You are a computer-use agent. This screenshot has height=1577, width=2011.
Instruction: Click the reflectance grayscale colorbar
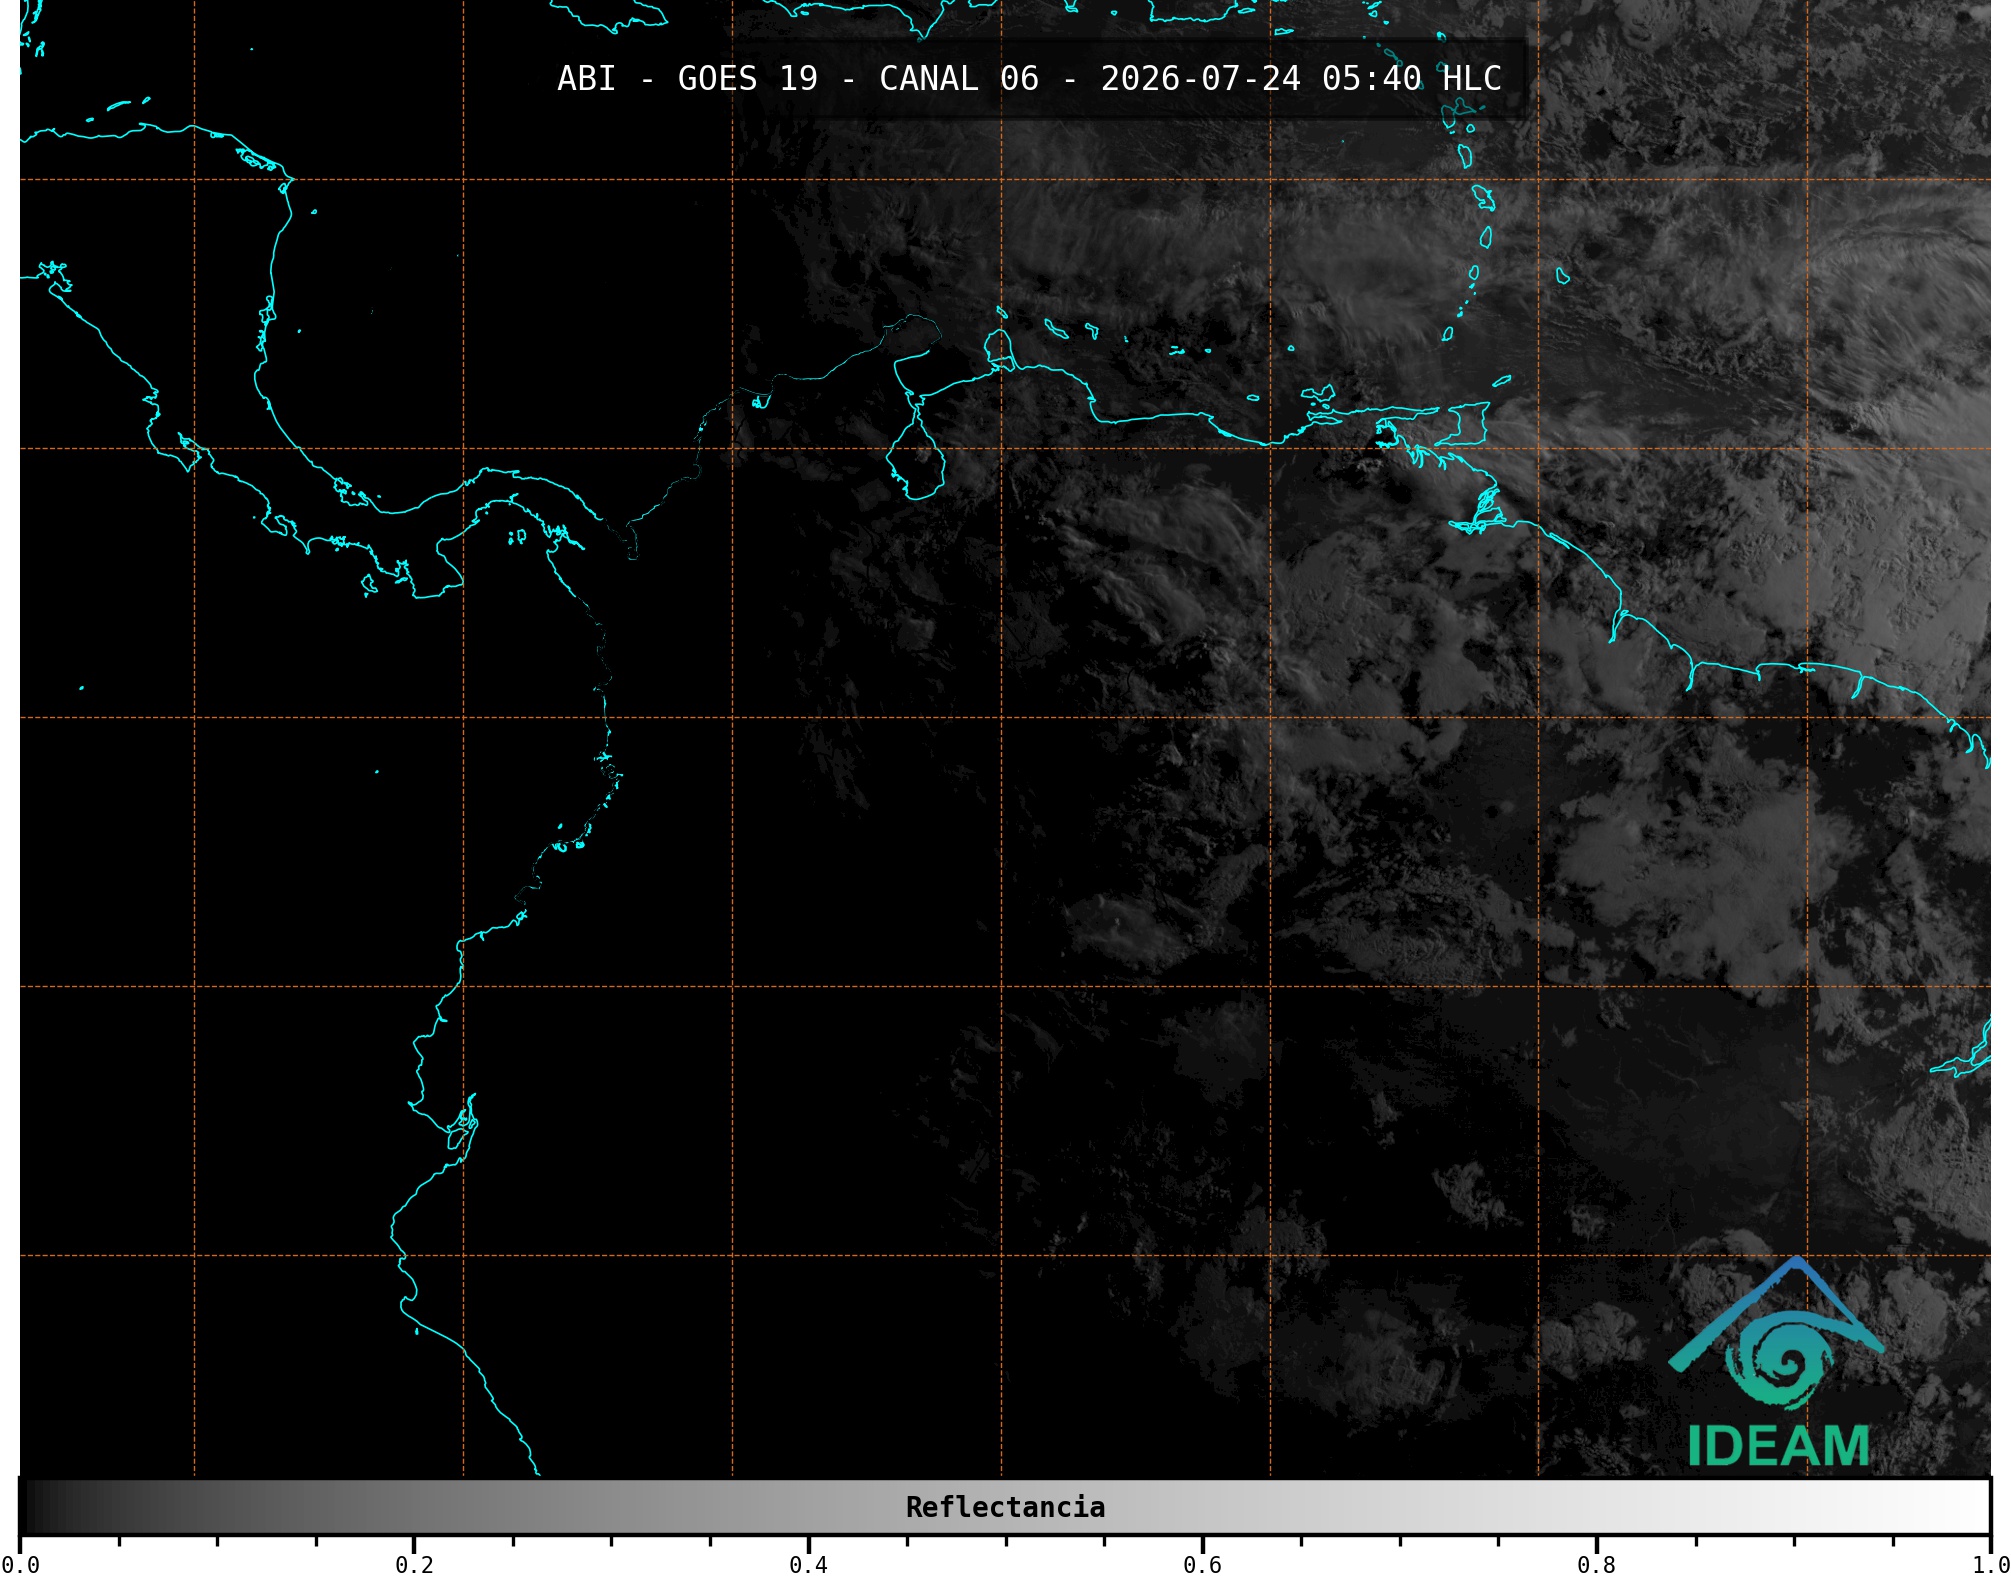coord(1005,1506)
